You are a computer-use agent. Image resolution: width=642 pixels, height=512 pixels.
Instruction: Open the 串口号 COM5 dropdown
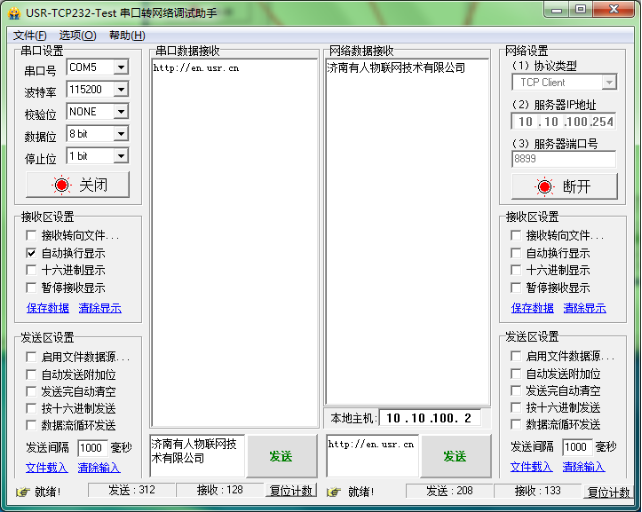point(121,68)
